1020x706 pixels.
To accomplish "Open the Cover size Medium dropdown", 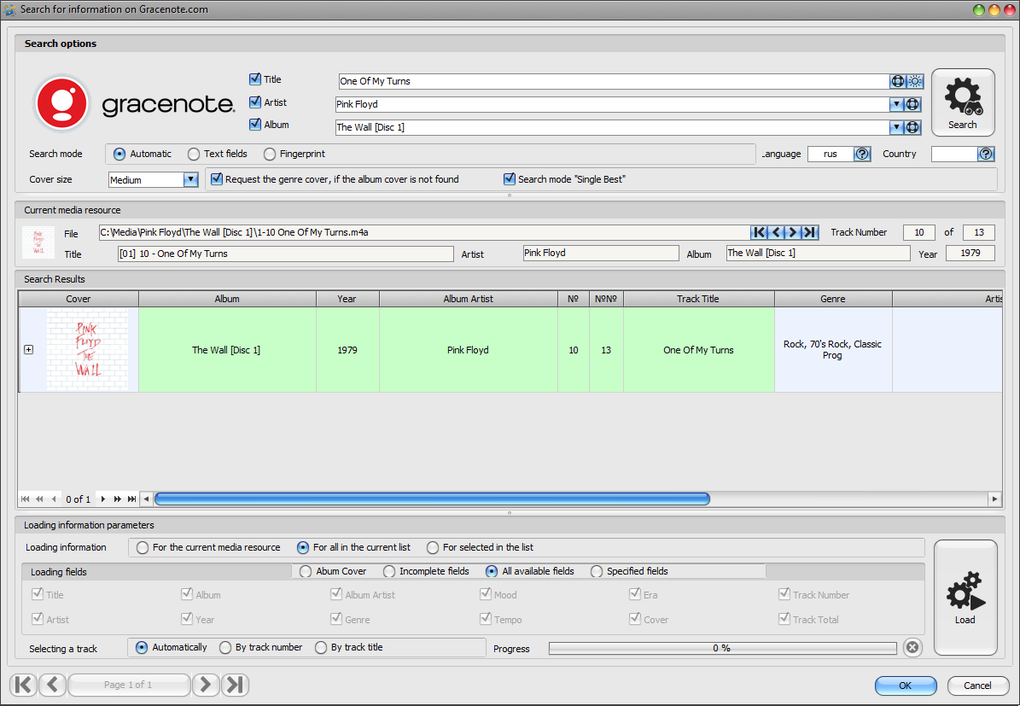I will [190, 180].
